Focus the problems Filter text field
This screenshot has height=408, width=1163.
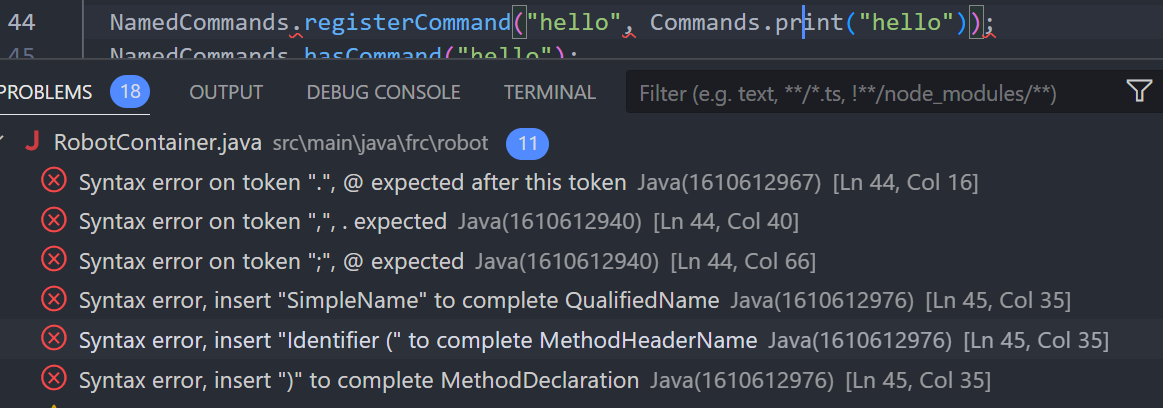click(875, 92)
